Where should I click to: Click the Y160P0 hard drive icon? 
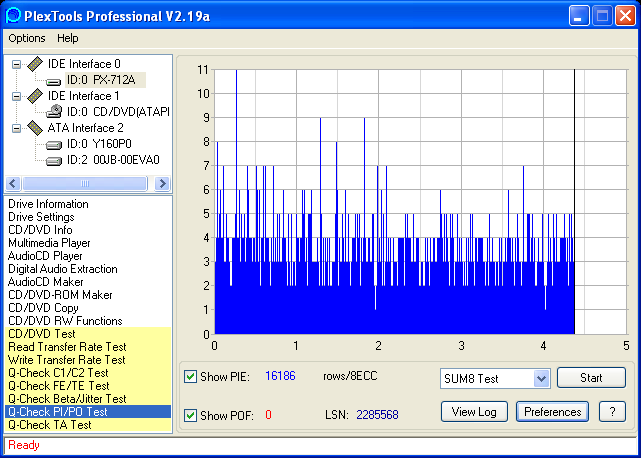point(54,145)
